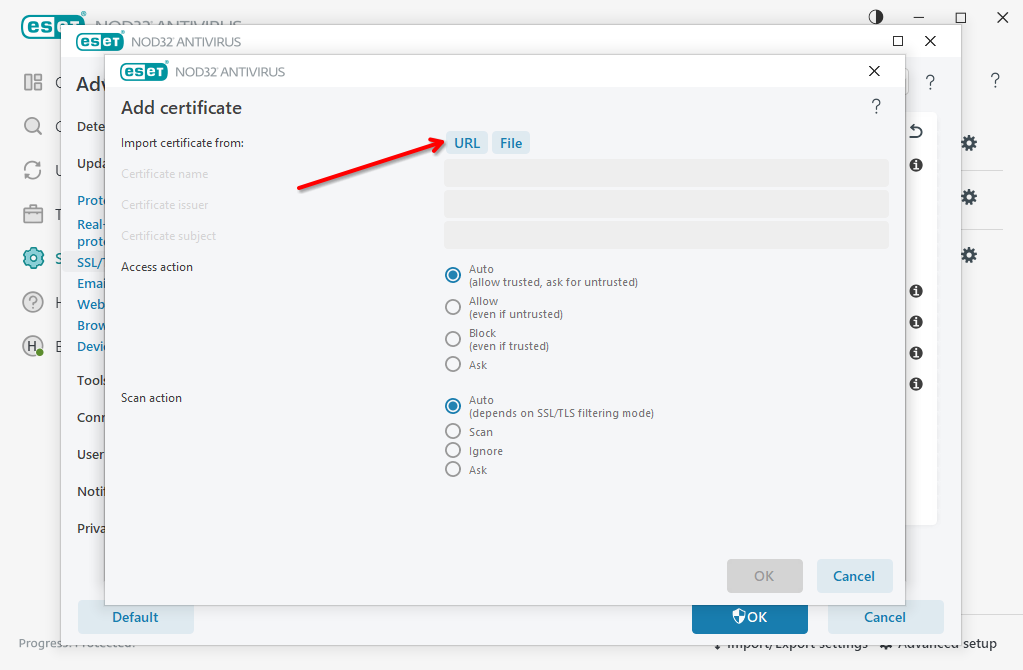The height and width of the screenshot is (670, 1023).
Task: Open Privacy settings section in setup tree
Action: (x=91, y=528)
